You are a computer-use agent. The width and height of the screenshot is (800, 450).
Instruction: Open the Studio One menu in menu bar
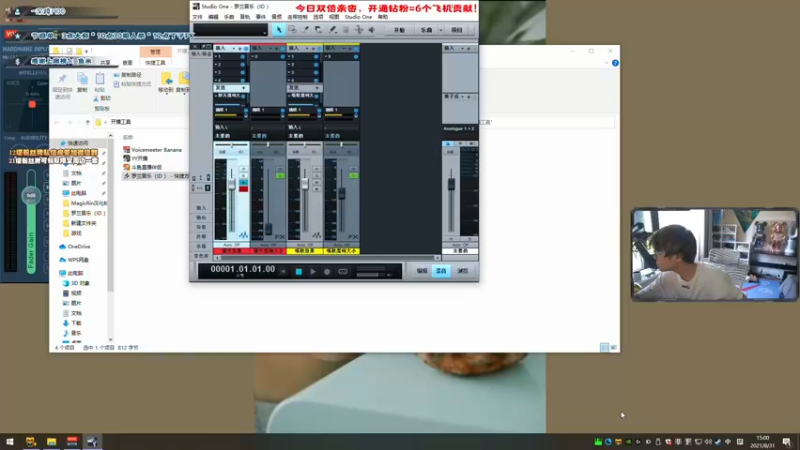point(358,17)
